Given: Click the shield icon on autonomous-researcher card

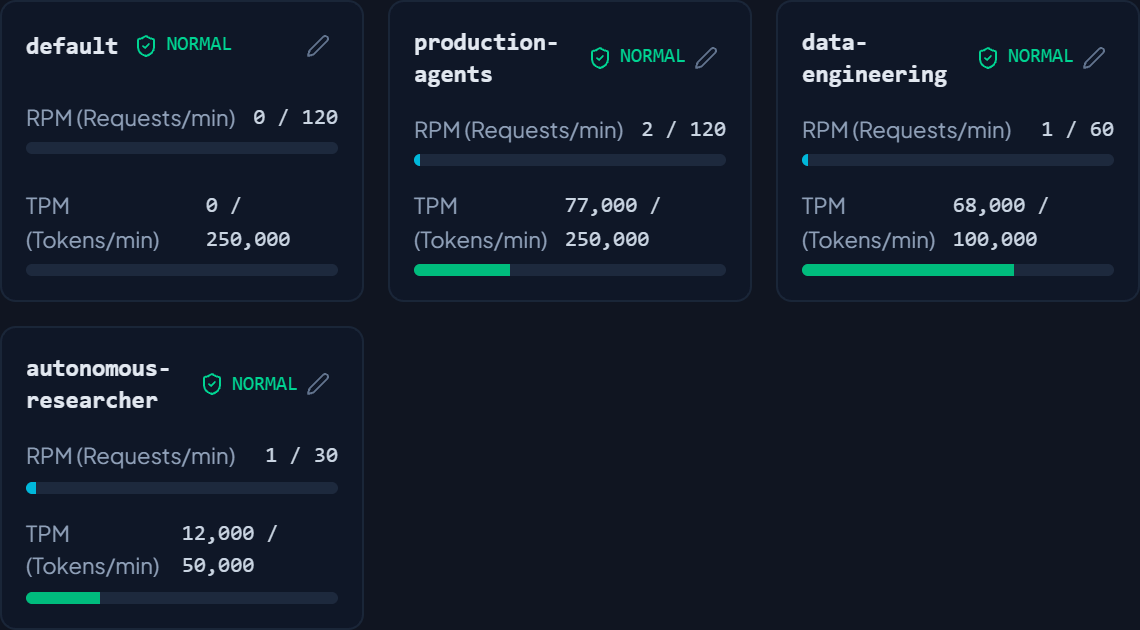Looking at the screenshot, I should click(212, 384).
